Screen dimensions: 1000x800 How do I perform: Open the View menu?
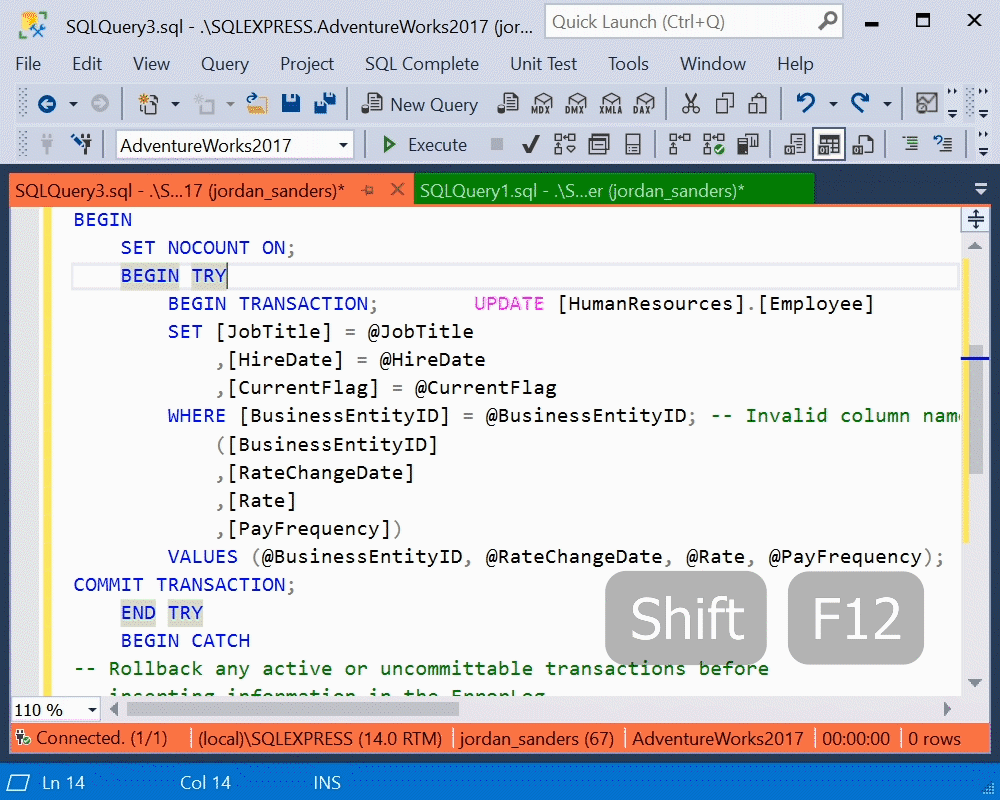click(x=151, y=64)
